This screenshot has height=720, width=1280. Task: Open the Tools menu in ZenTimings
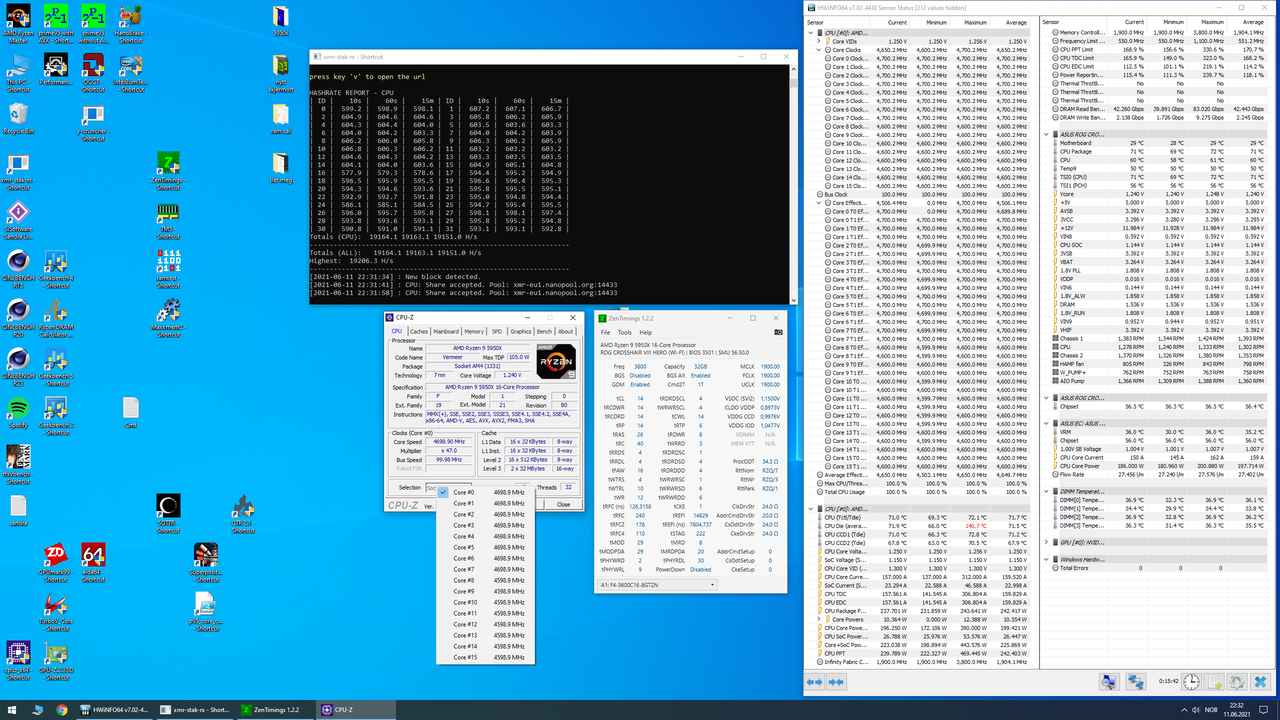tap(624, 332)
